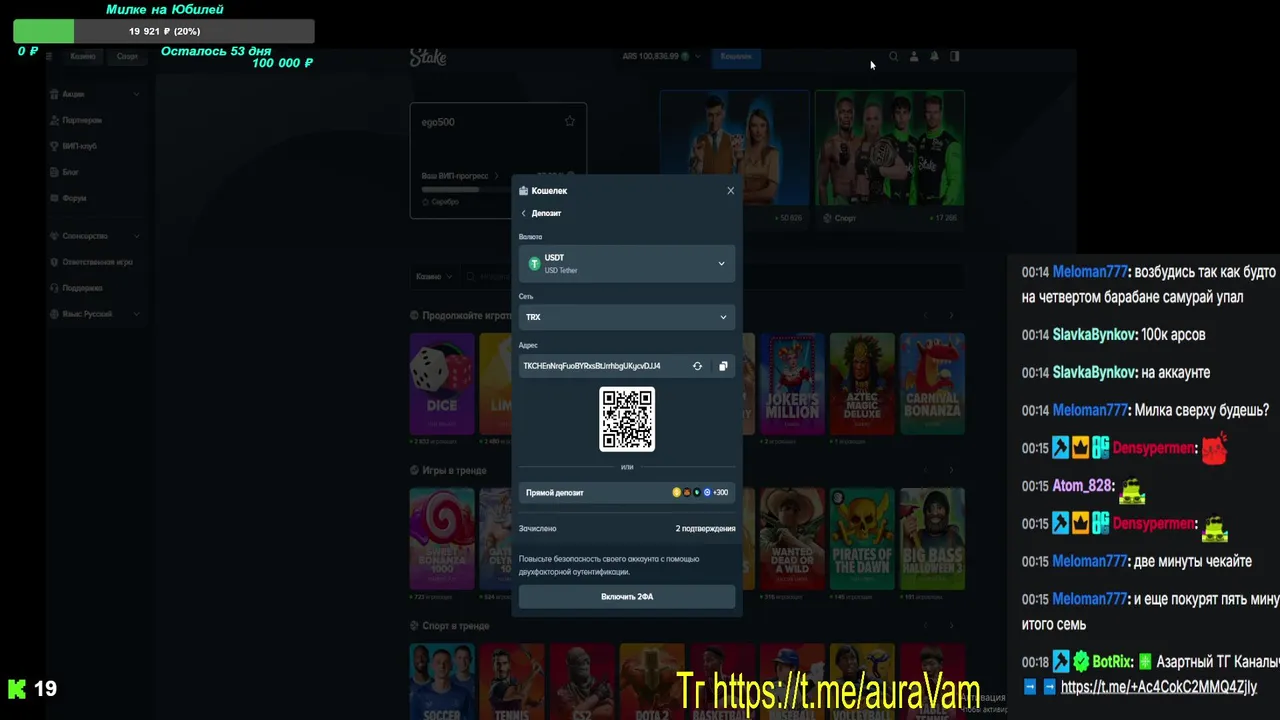Click SlavkaBynkov's '100к арсов' message name
Screen dimensions: 1280x720
coord(1094,334)
